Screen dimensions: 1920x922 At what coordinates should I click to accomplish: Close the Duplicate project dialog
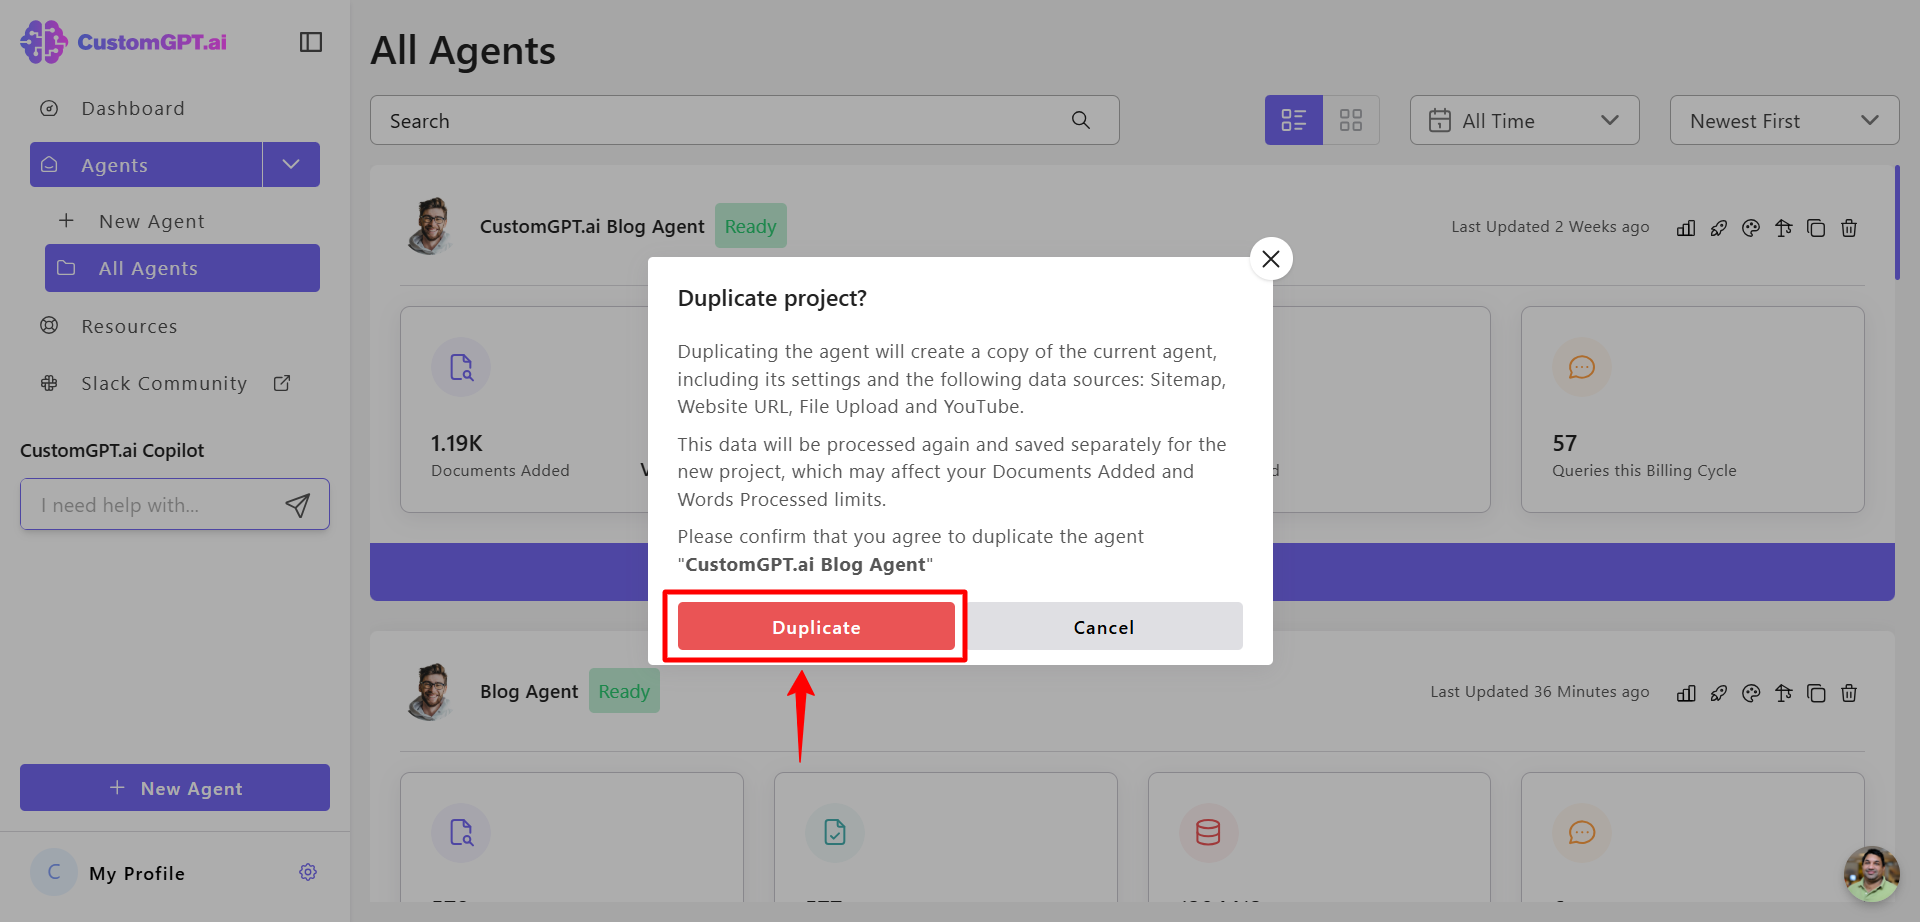point(1271,259)
